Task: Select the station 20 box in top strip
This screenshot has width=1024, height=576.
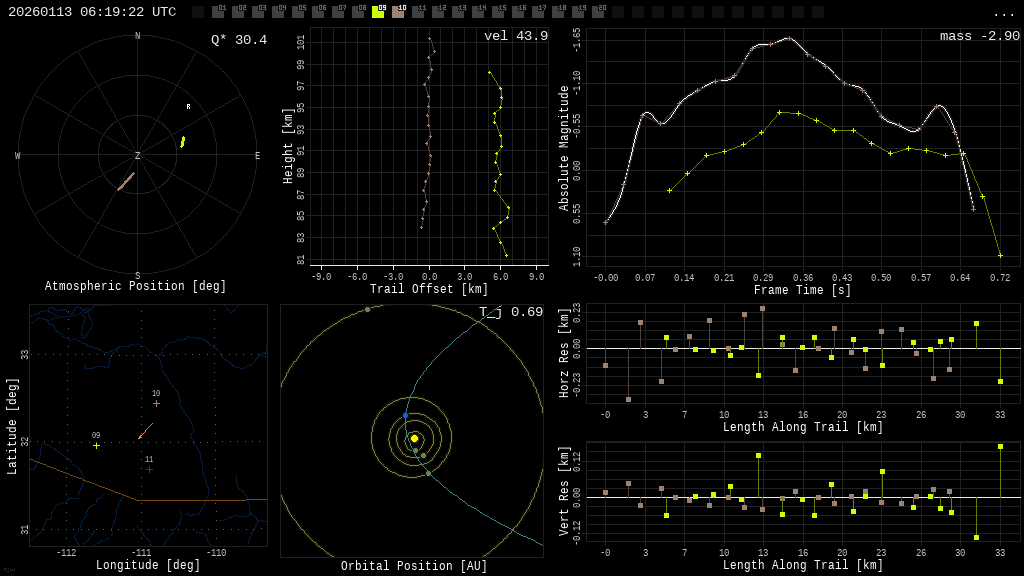Action: coord(598,12)
